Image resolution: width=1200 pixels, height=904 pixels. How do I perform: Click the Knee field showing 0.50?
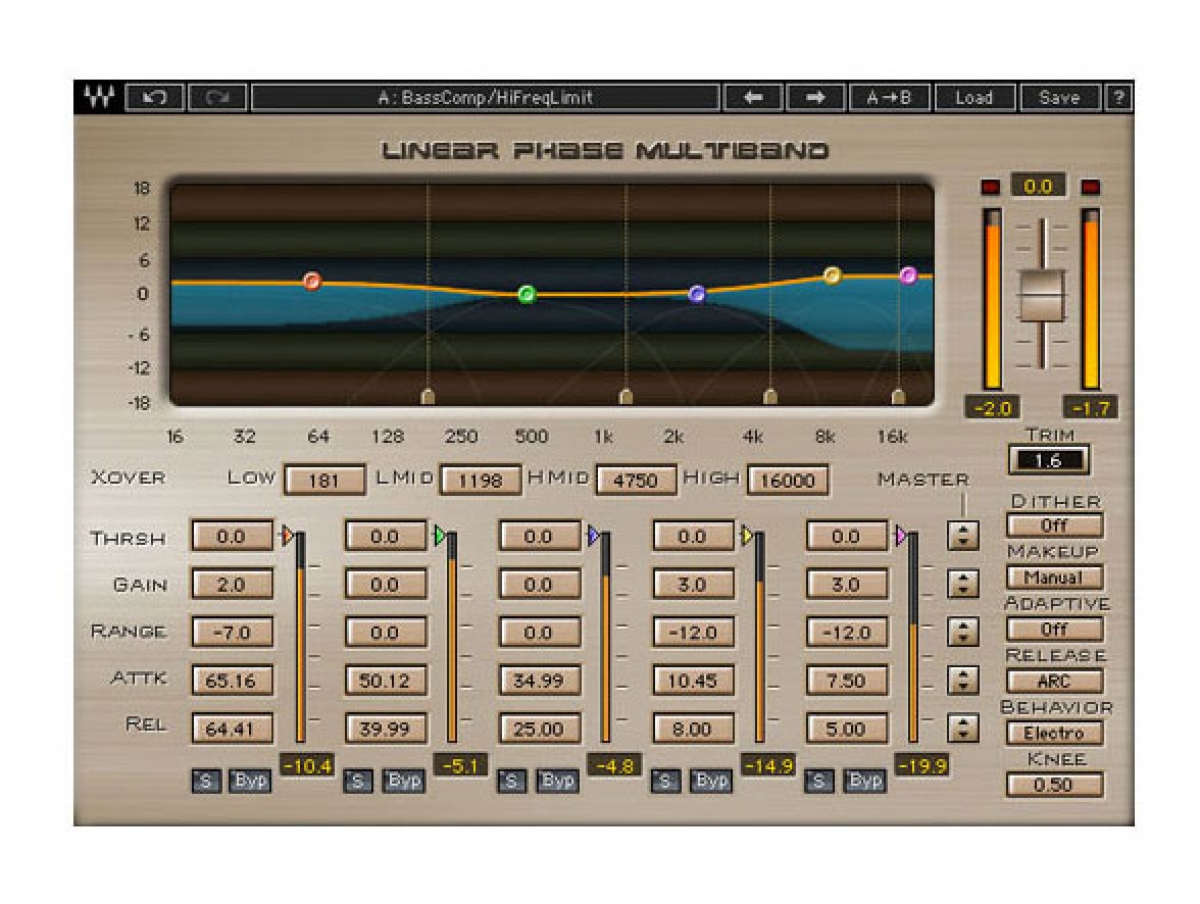[x=1054, y=785]
